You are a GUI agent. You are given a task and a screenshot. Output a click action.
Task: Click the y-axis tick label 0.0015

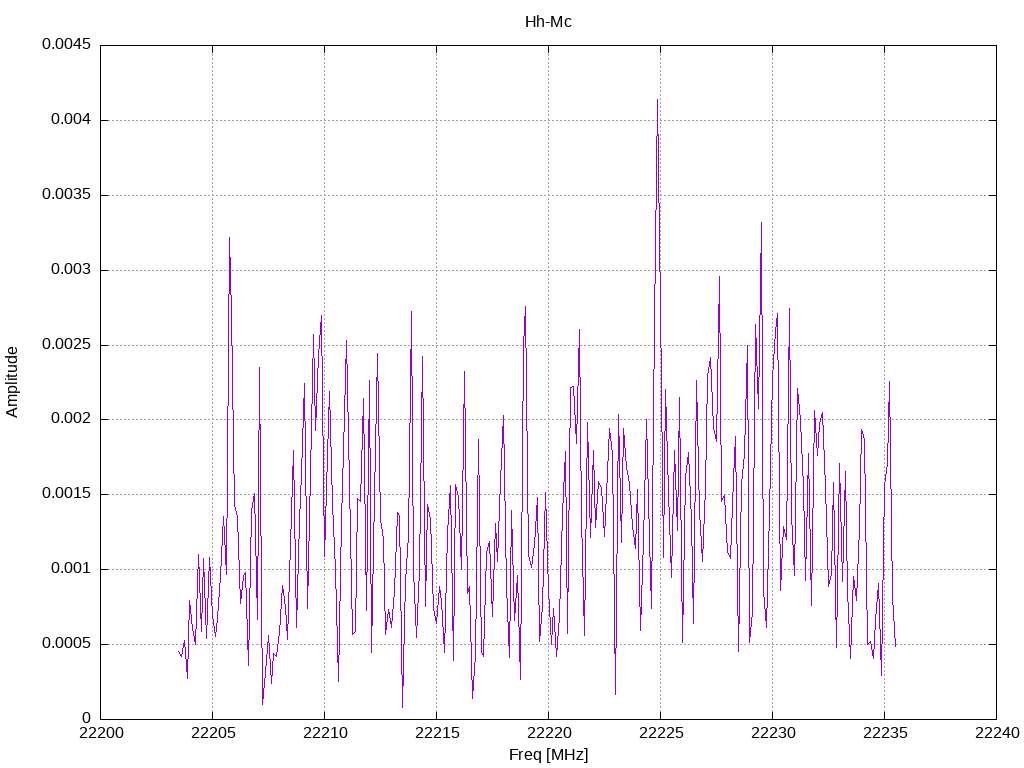[67, 494]
